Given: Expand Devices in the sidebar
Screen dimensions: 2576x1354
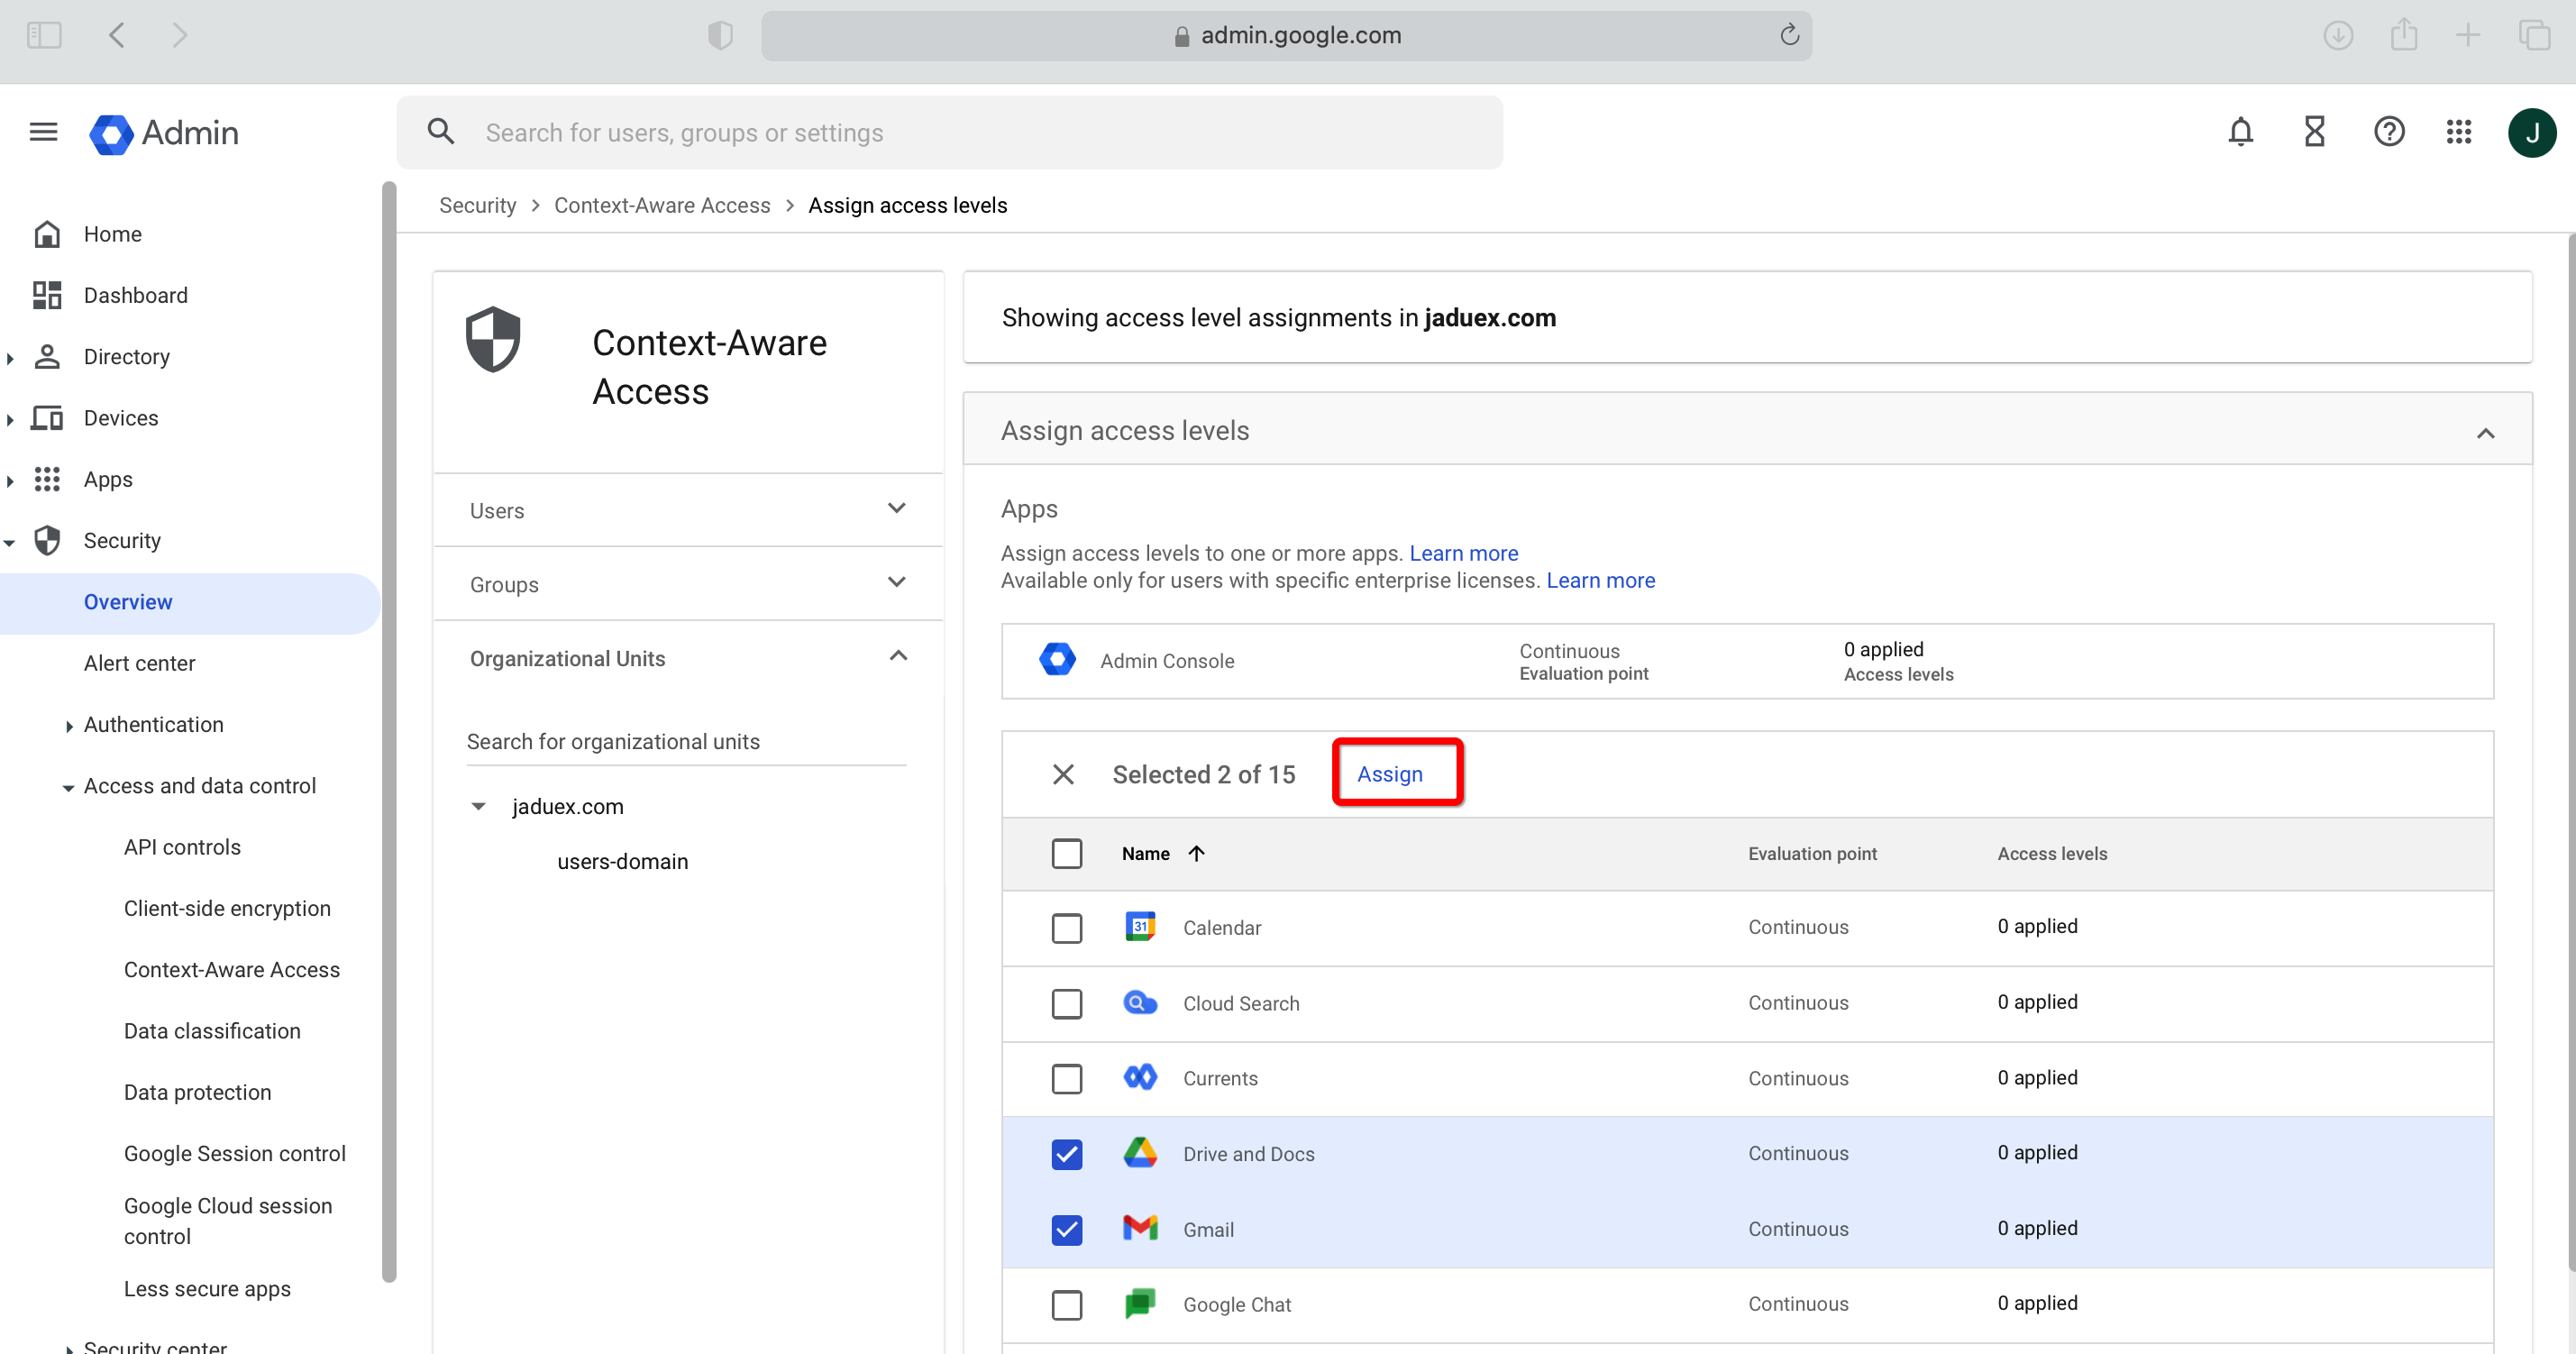Looking at the screenshot, I should (10, 419).
